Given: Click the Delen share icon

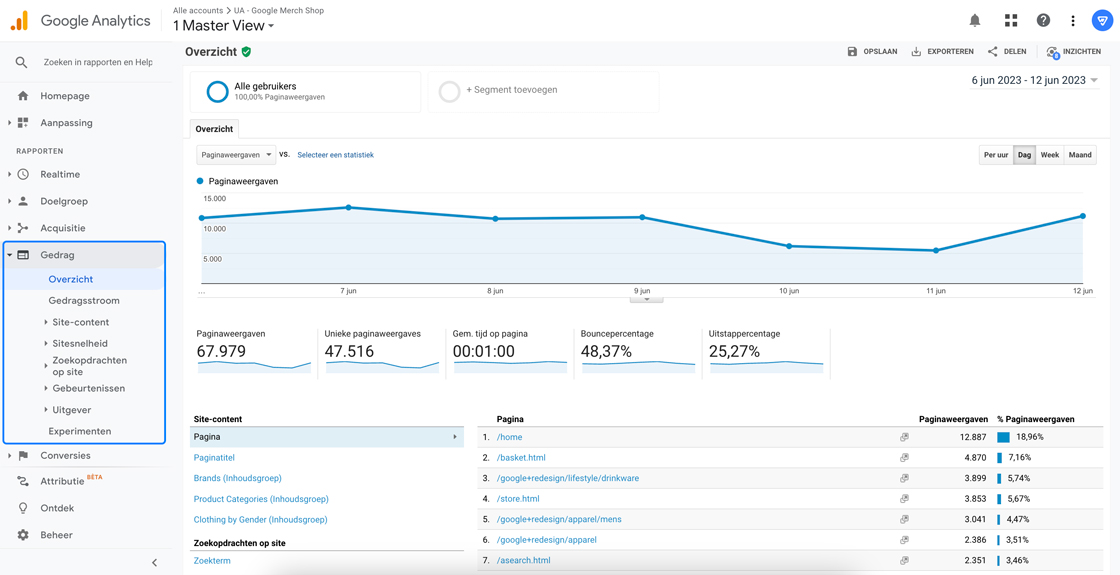Looking at the screenshot, I should click(x=992, y=51).
